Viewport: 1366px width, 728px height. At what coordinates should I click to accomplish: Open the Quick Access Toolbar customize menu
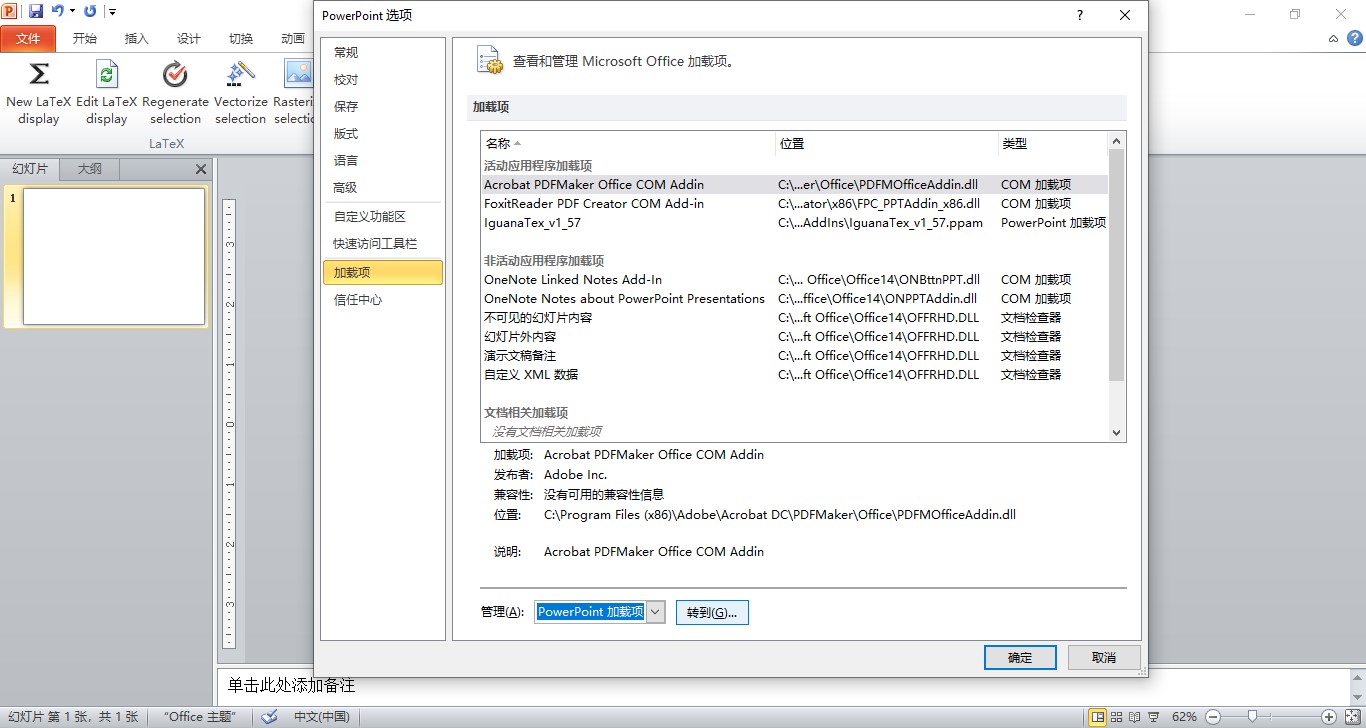pyautogui.click(x=110, y=11)
